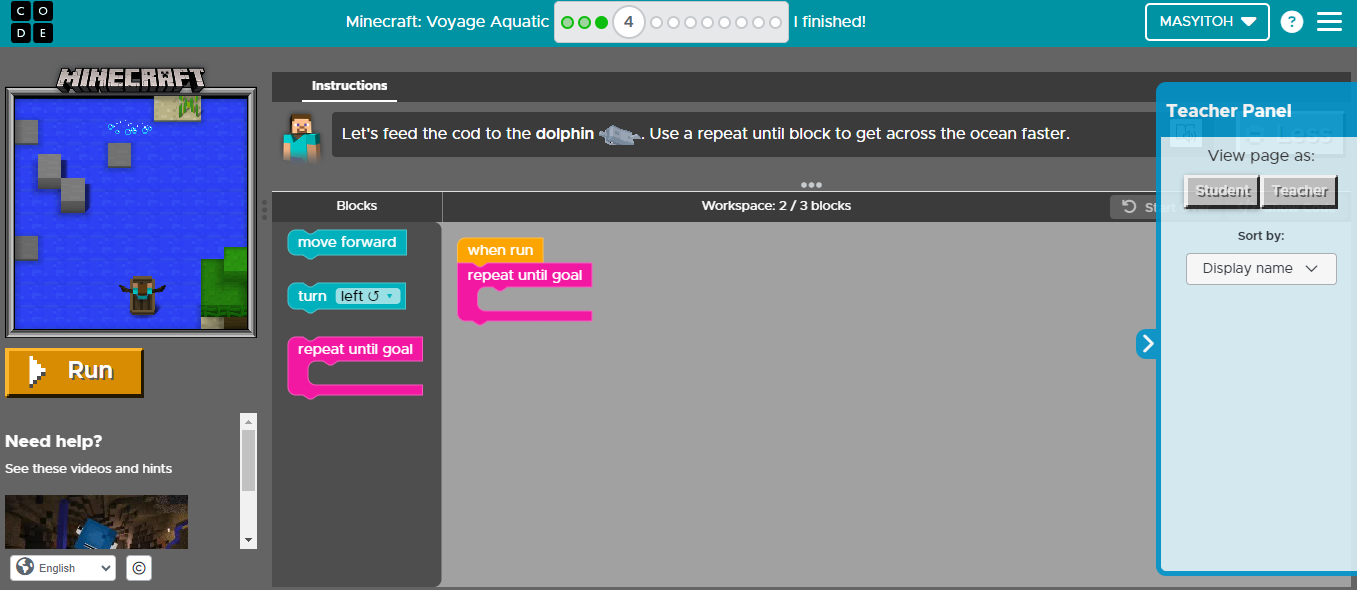Click the three-dot instructions resize handle

[811, 185]
